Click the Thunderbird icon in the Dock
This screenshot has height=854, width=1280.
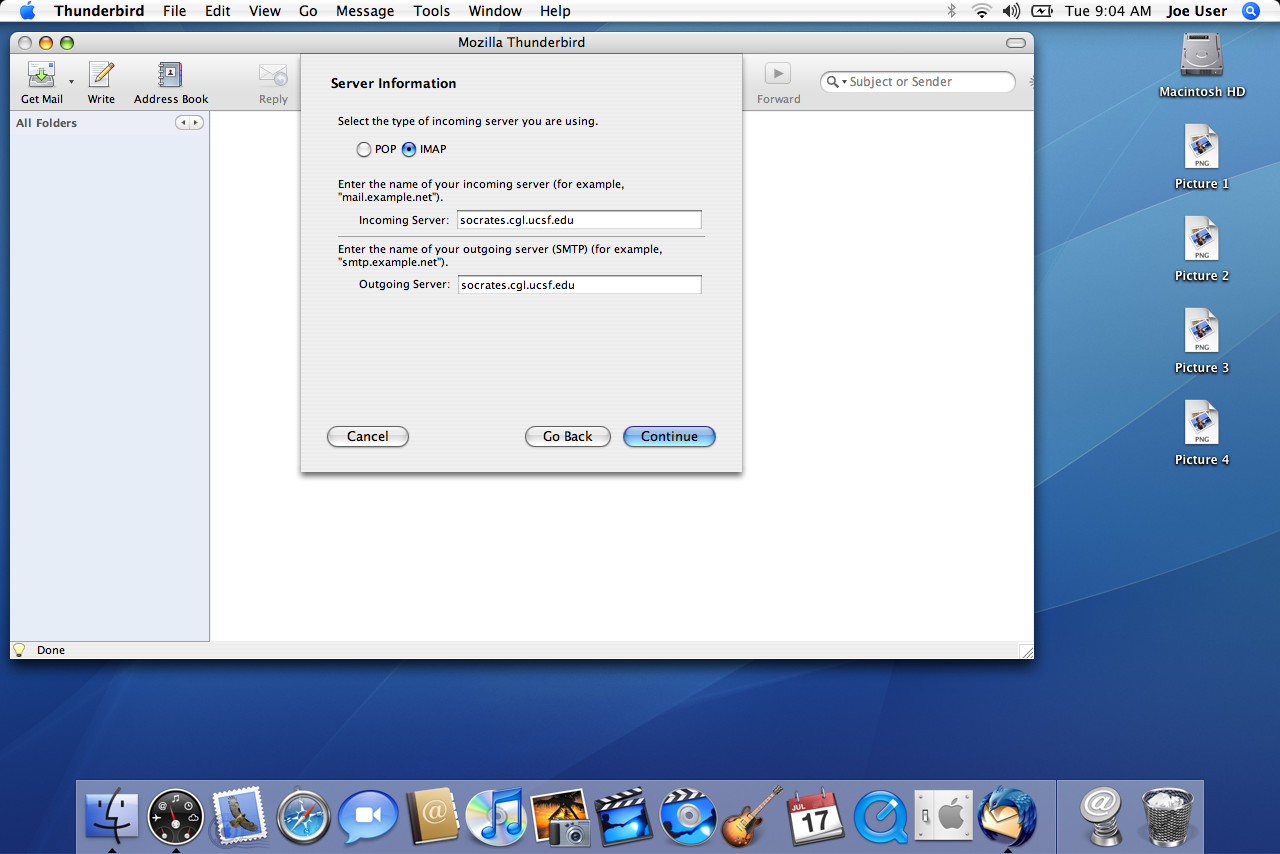point(1008,815)
